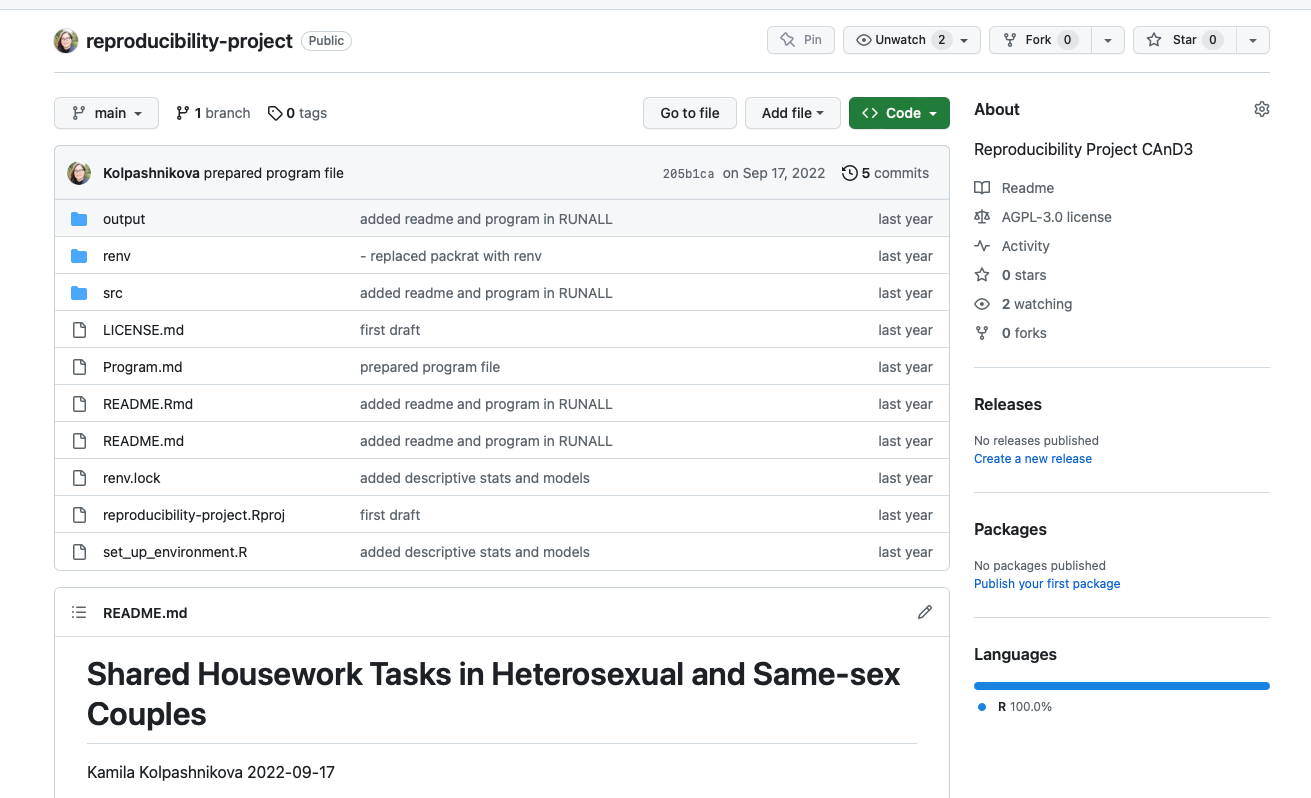Screen dimensions: 1311x798
Task: Click the Pin button
Action: [x=801, y=40]
